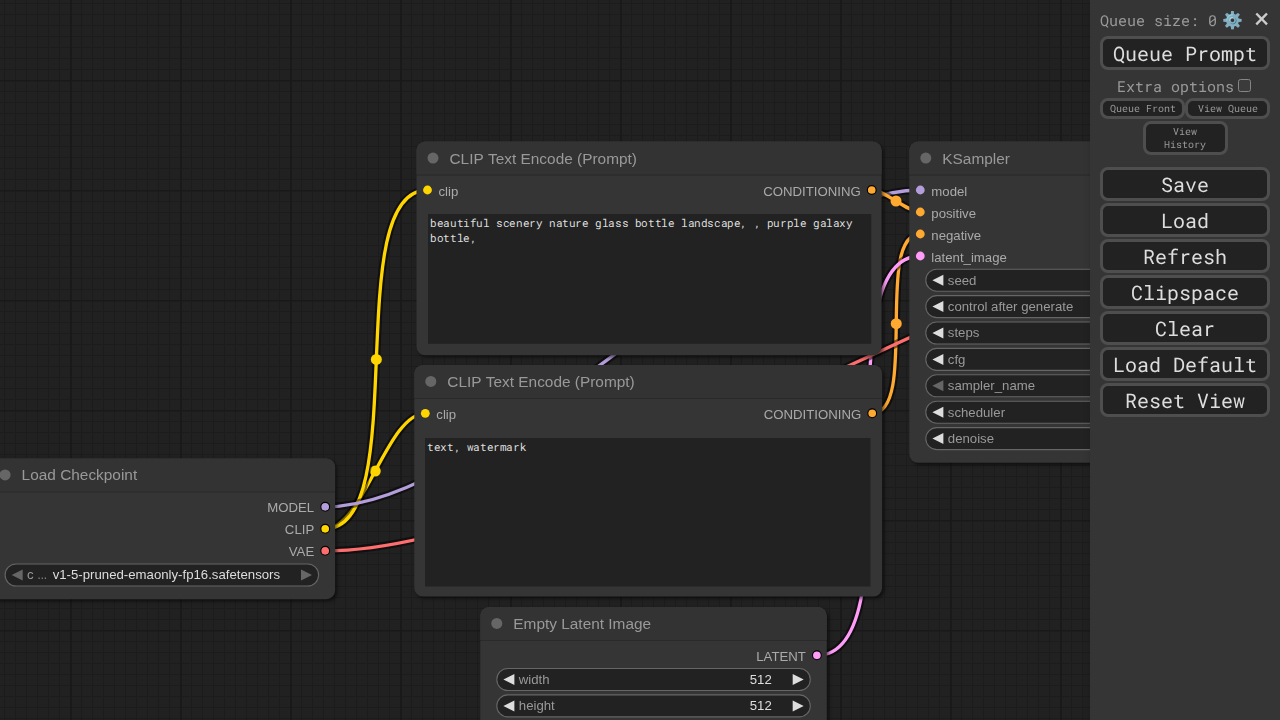Open View History panel
The image size is (1280, 720).
(x=1185, y=138)
